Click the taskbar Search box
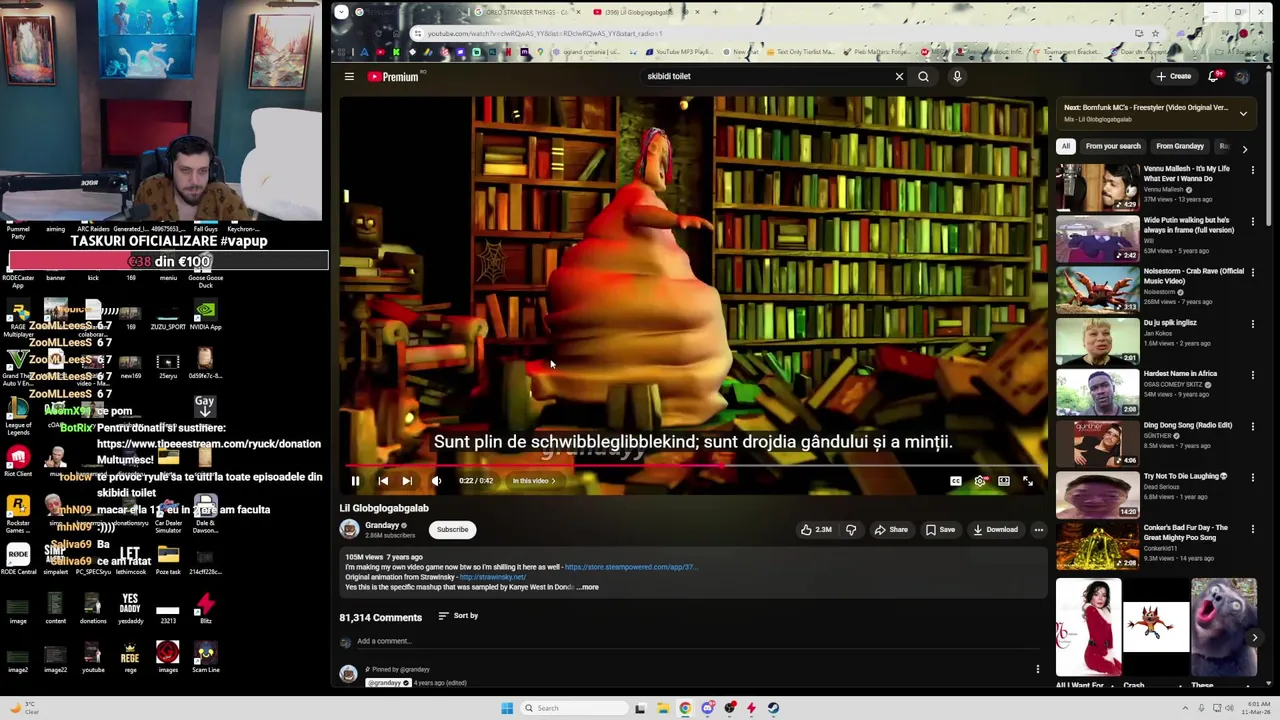The height and width of the screenshot is (720, 1280). pyautogui.click(x=575, y=708)
